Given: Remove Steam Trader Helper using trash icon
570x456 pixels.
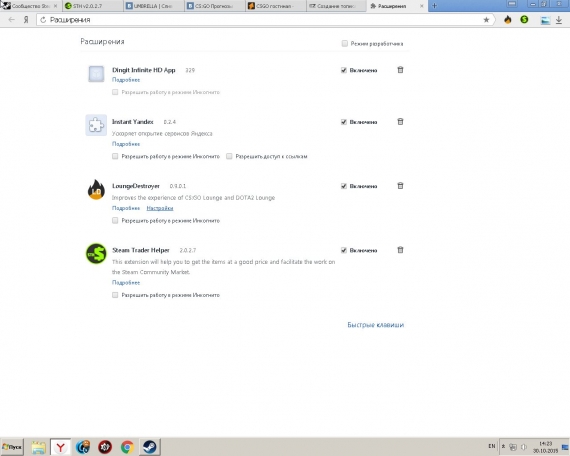Looking at the screenshot, I should 400,250.
